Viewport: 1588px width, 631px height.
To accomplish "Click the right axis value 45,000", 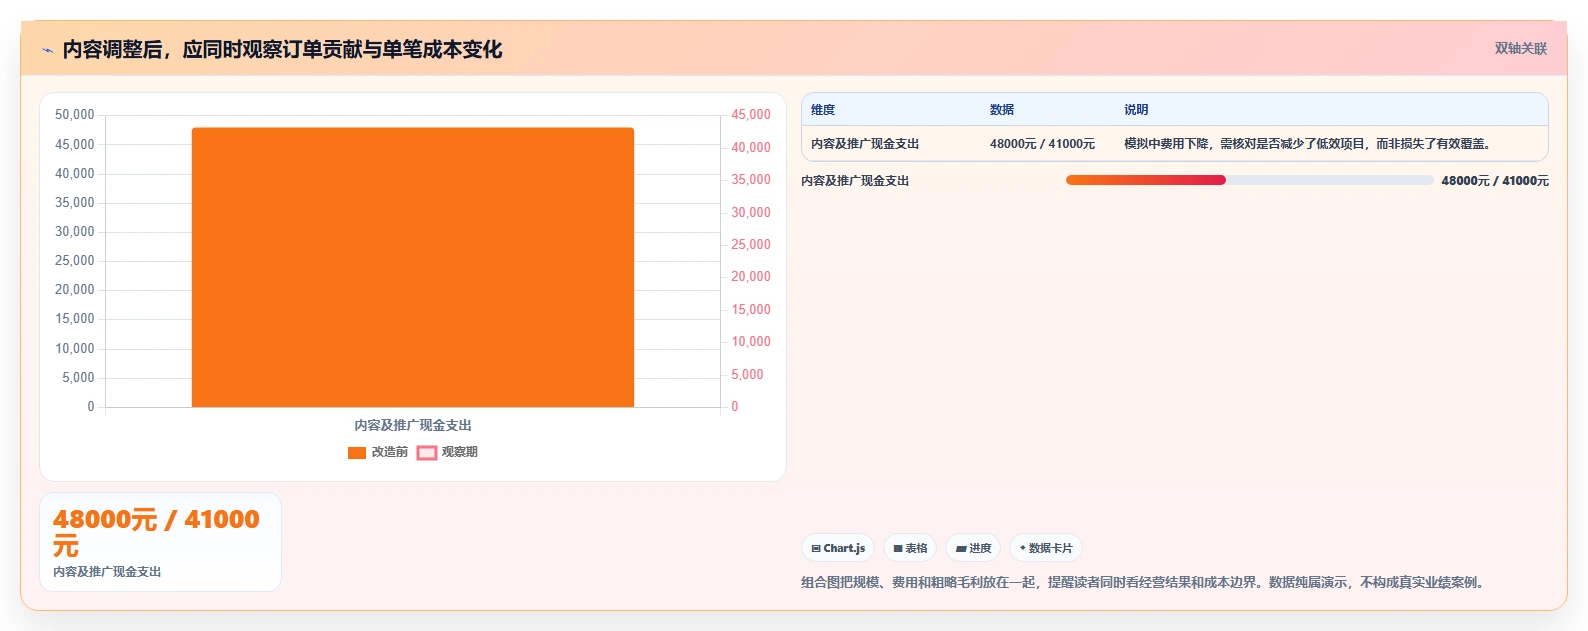I will tap(751, 115).
